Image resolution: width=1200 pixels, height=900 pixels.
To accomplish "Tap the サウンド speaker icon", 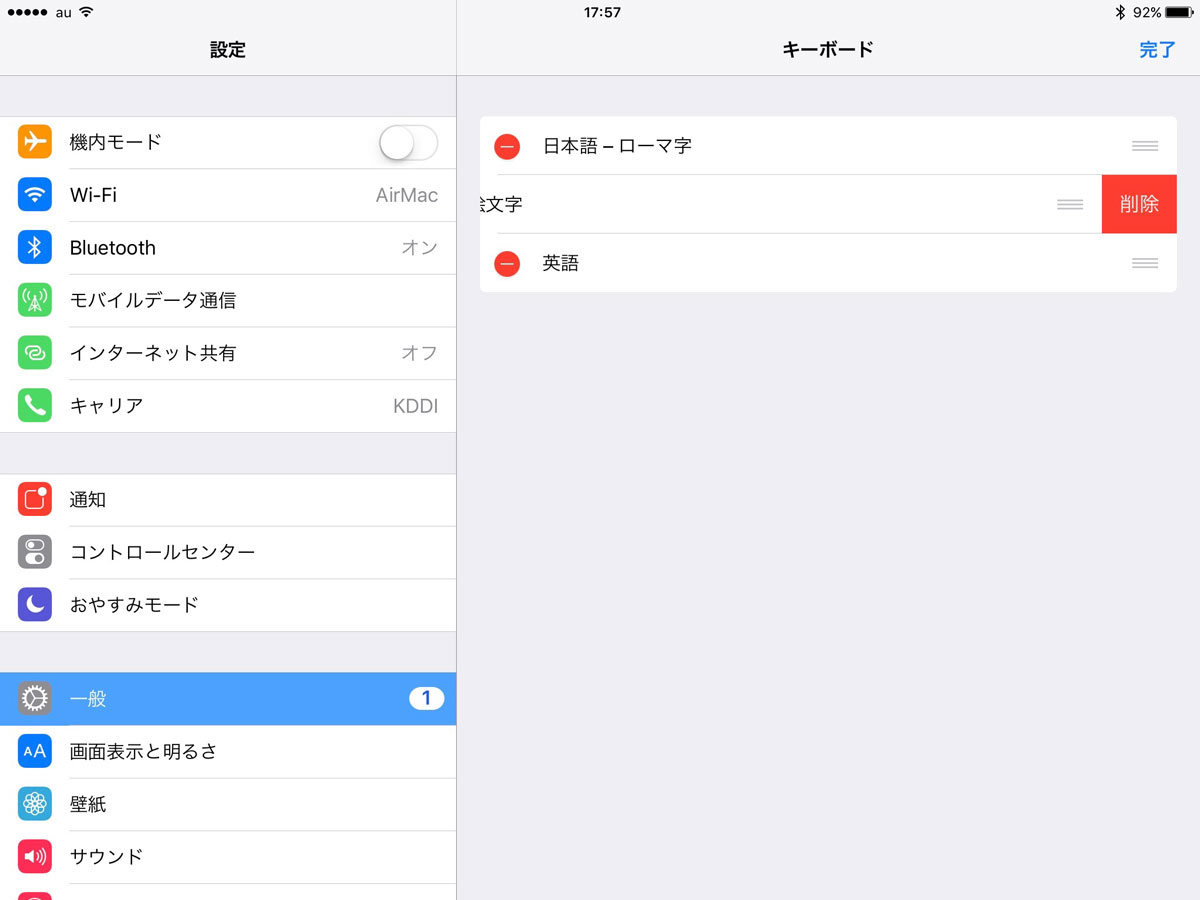I will pyautogui.click(x=35, y=856).
